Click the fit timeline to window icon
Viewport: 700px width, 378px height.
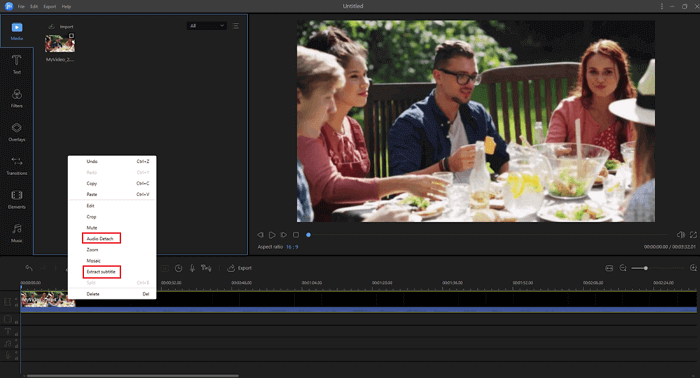click(609, 268)
